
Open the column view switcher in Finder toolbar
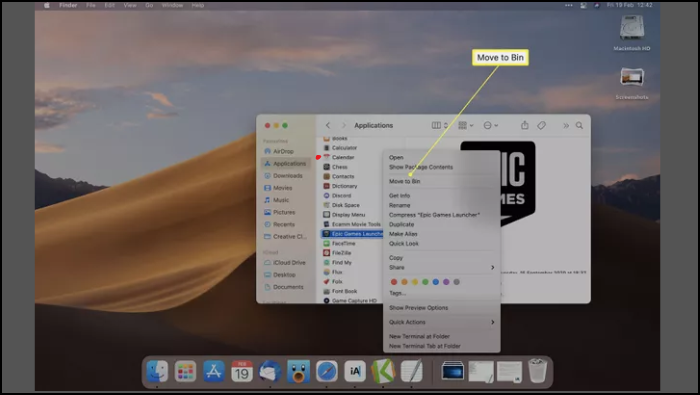tap(439, 125)
